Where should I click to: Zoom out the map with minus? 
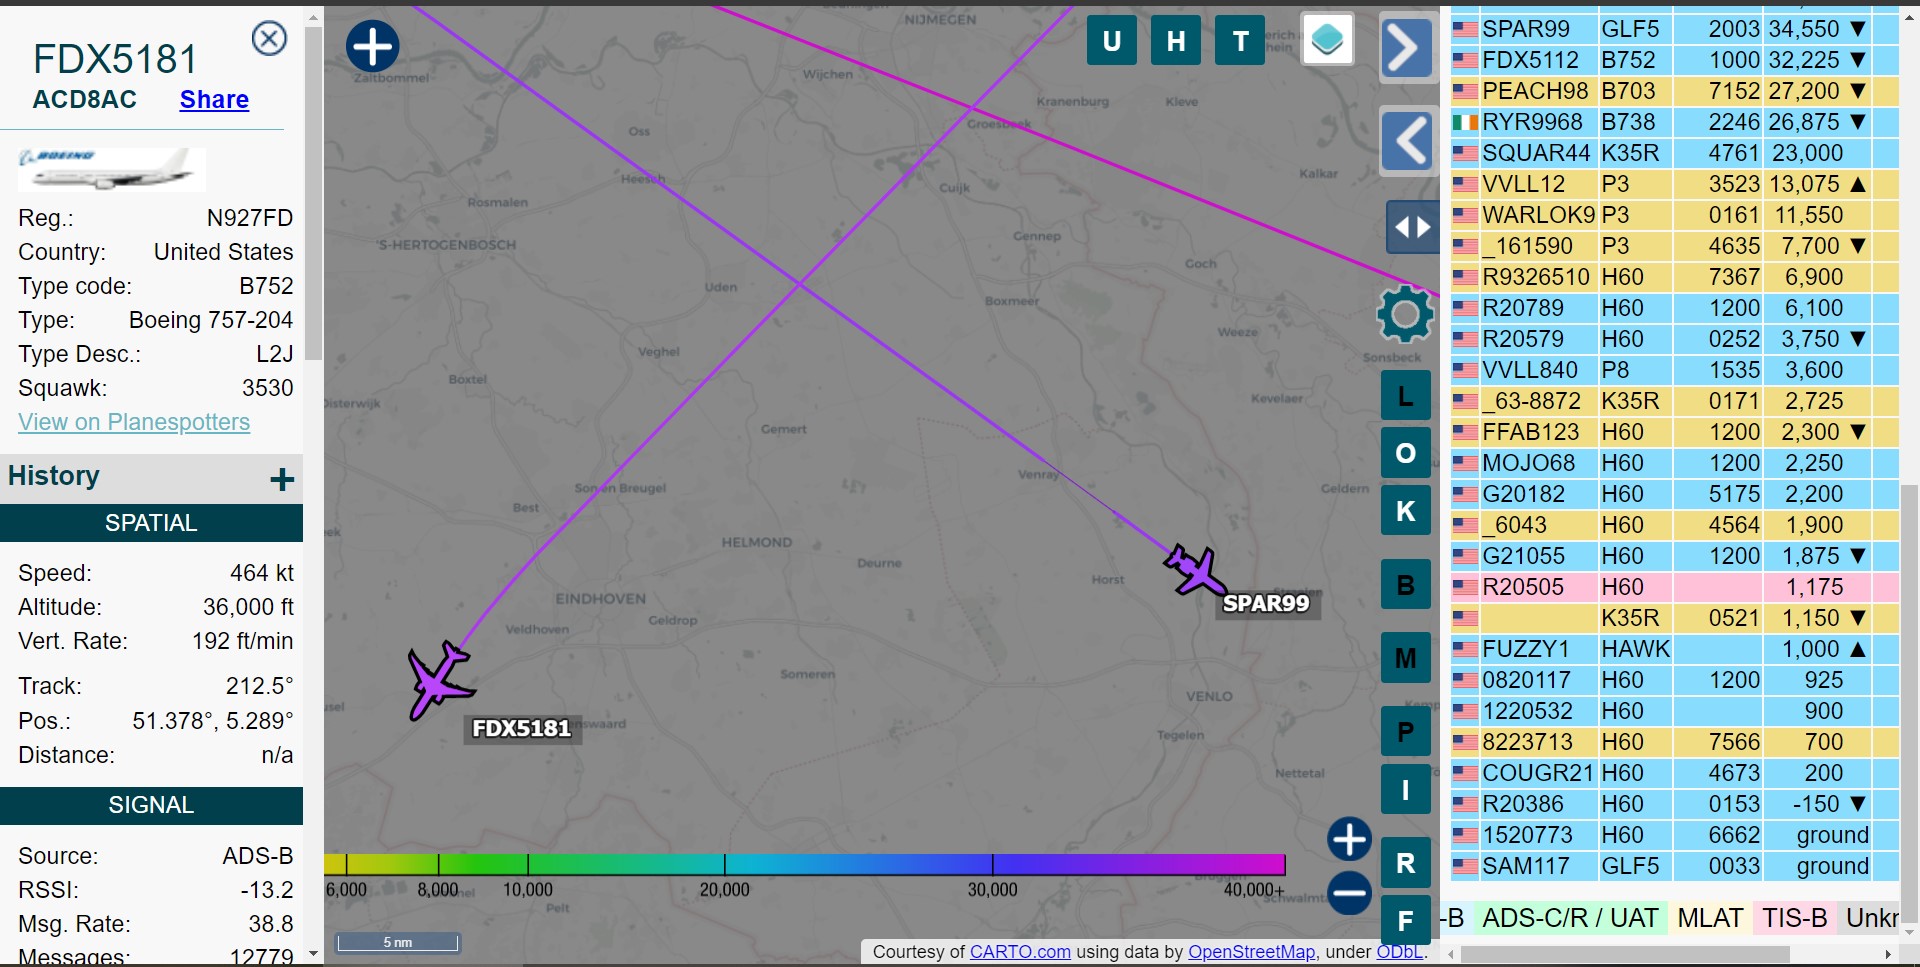point(1349,892)
